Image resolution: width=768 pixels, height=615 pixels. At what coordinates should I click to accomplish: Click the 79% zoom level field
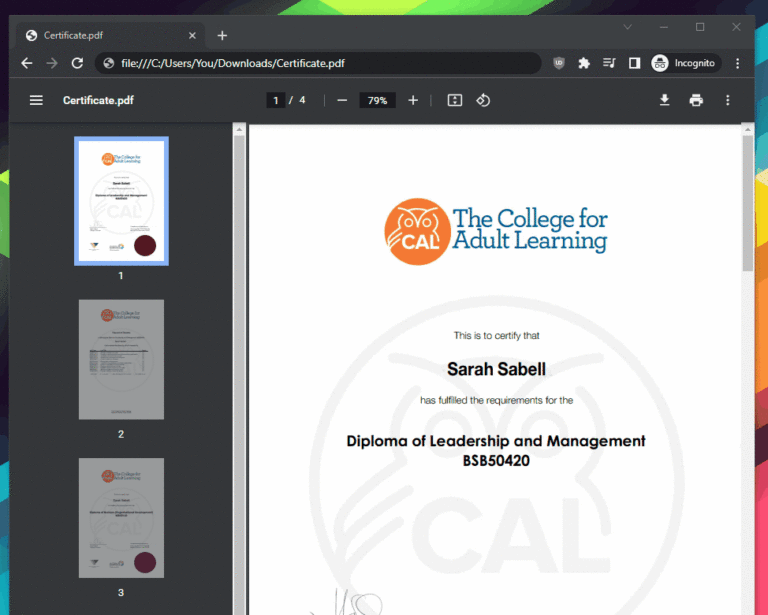pos(377,100)
